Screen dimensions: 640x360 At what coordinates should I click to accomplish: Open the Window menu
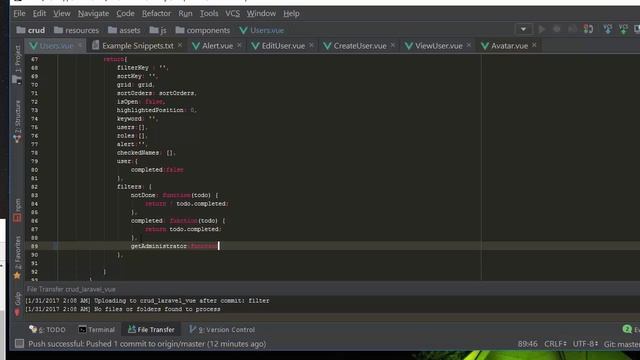pos(261,13)
